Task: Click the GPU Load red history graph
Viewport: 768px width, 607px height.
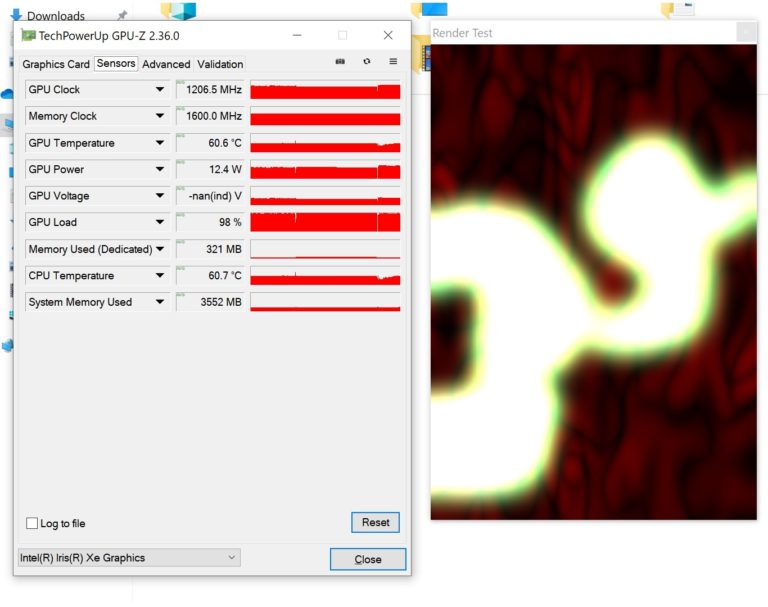Action: (325, 222)
